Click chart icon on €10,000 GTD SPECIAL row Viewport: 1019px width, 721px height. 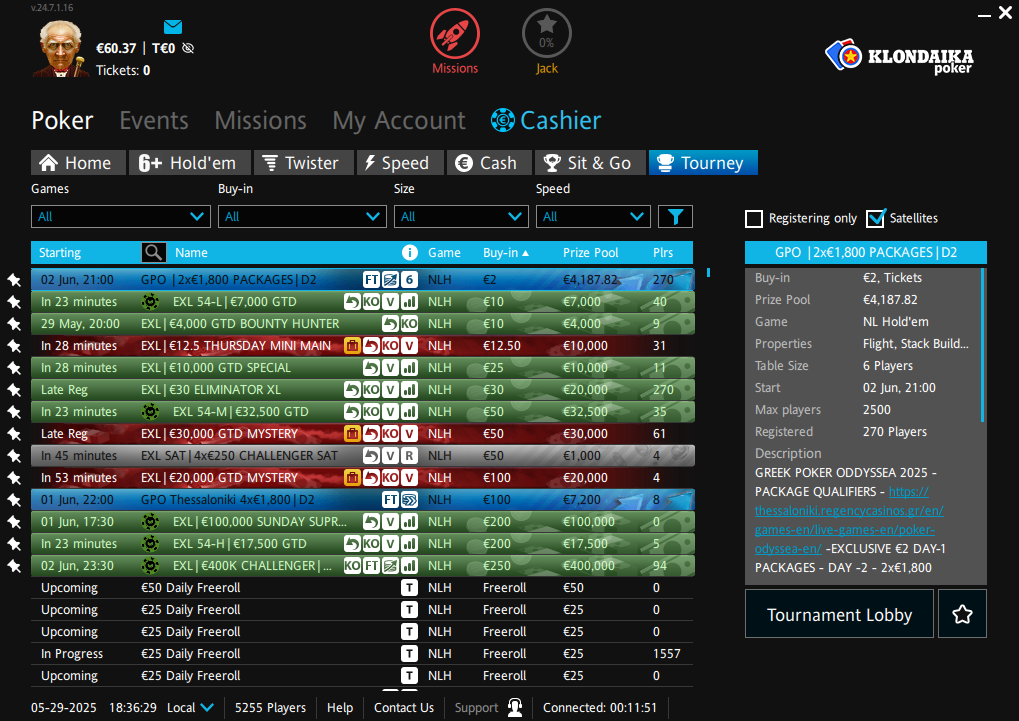[409, 368]
